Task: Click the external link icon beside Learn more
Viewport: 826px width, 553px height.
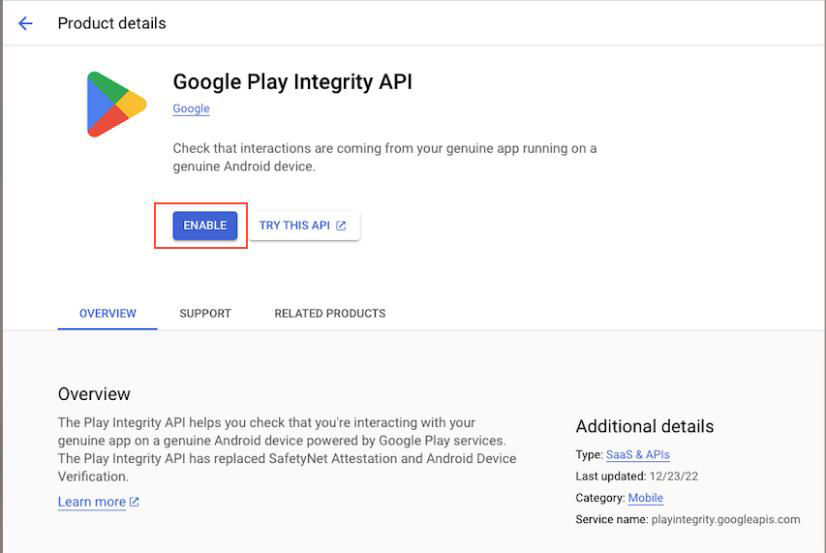Action: pos(134,502)
